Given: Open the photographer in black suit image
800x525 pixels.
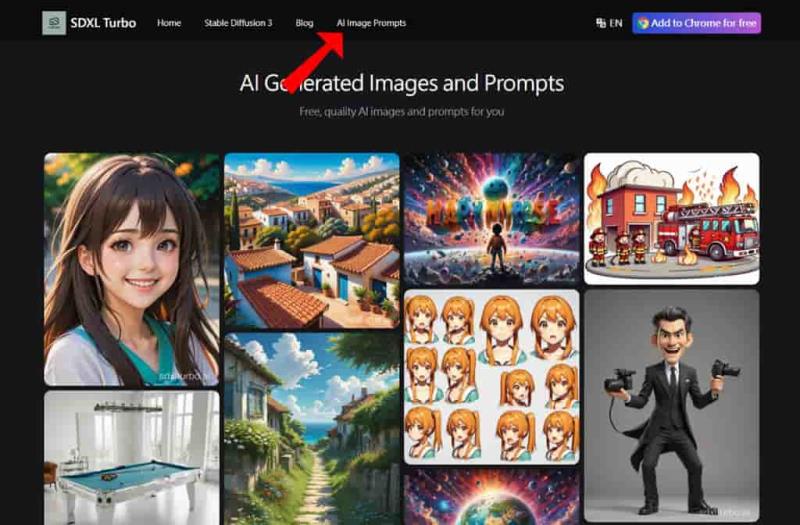Looking at the screenshot, I should (x=671, y=406).
